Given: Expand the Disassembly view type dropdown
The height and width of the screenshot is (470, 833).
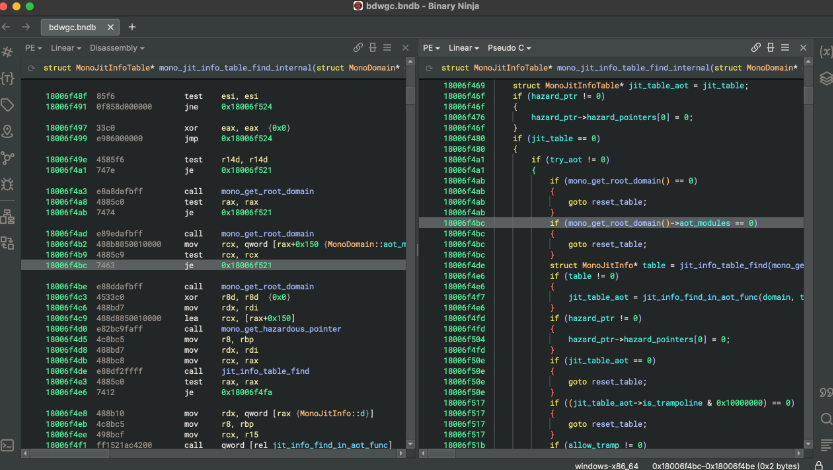Looking at the screenshot, I should pyautogui.click(x=117, y=48).
